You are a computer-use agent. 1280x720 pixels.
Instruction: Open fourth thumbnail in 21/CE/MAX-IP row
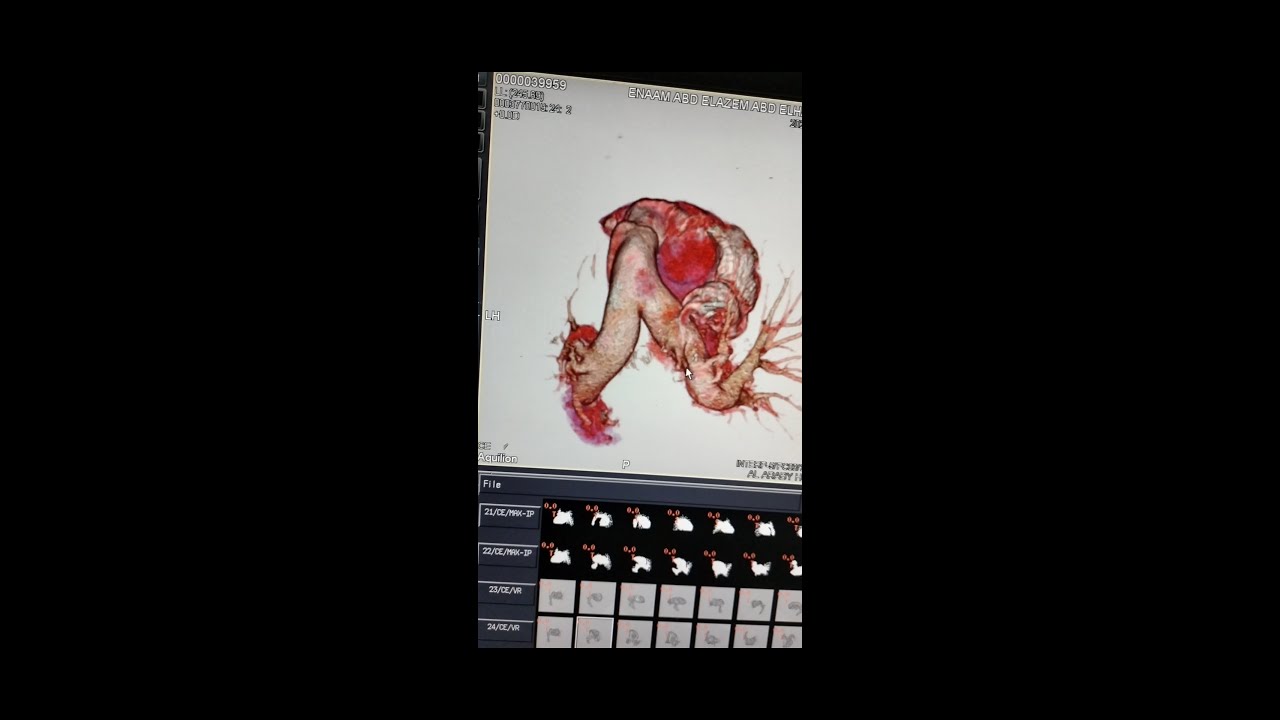[x=680, y=522]
